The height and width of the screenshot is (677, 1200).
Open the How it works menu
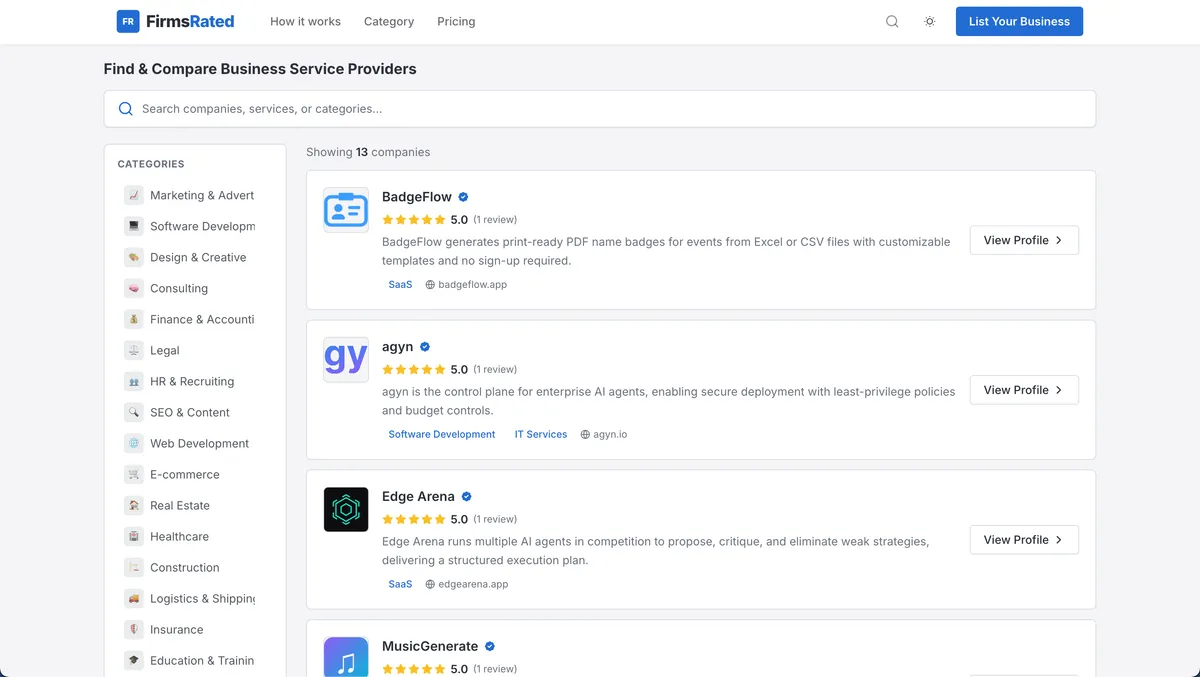(x=305, y=21)
